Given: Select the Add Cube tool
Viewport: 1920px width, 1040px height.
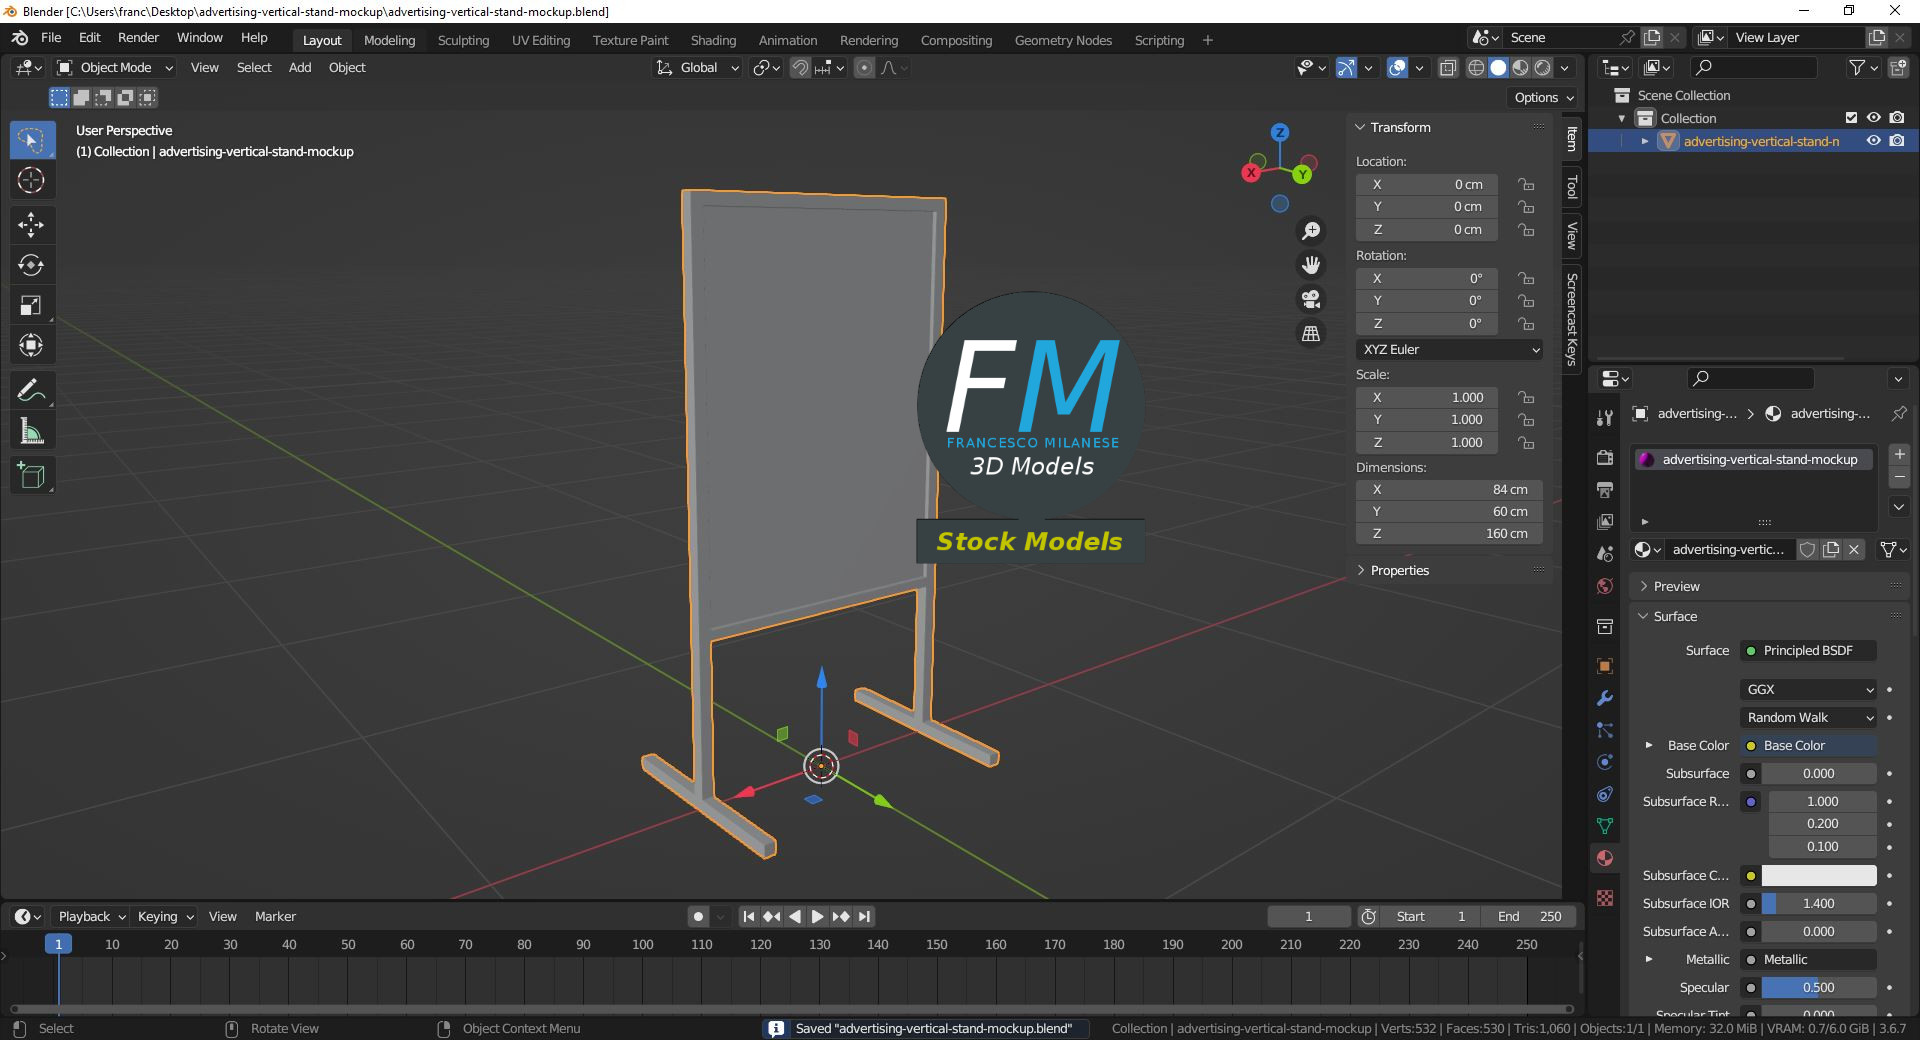Looking at the screenshot, I should click(31, 475).
